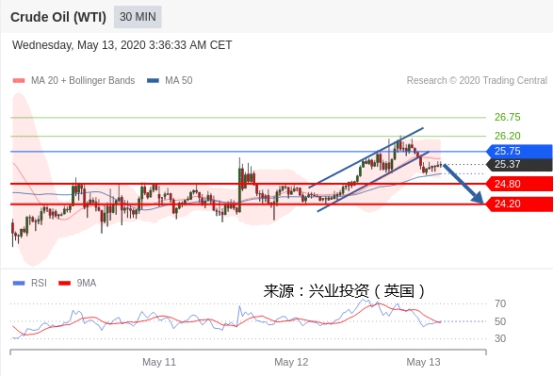554x377 pixels.
Task: Click the RSI 30 level label
Action: pos(500,338)
